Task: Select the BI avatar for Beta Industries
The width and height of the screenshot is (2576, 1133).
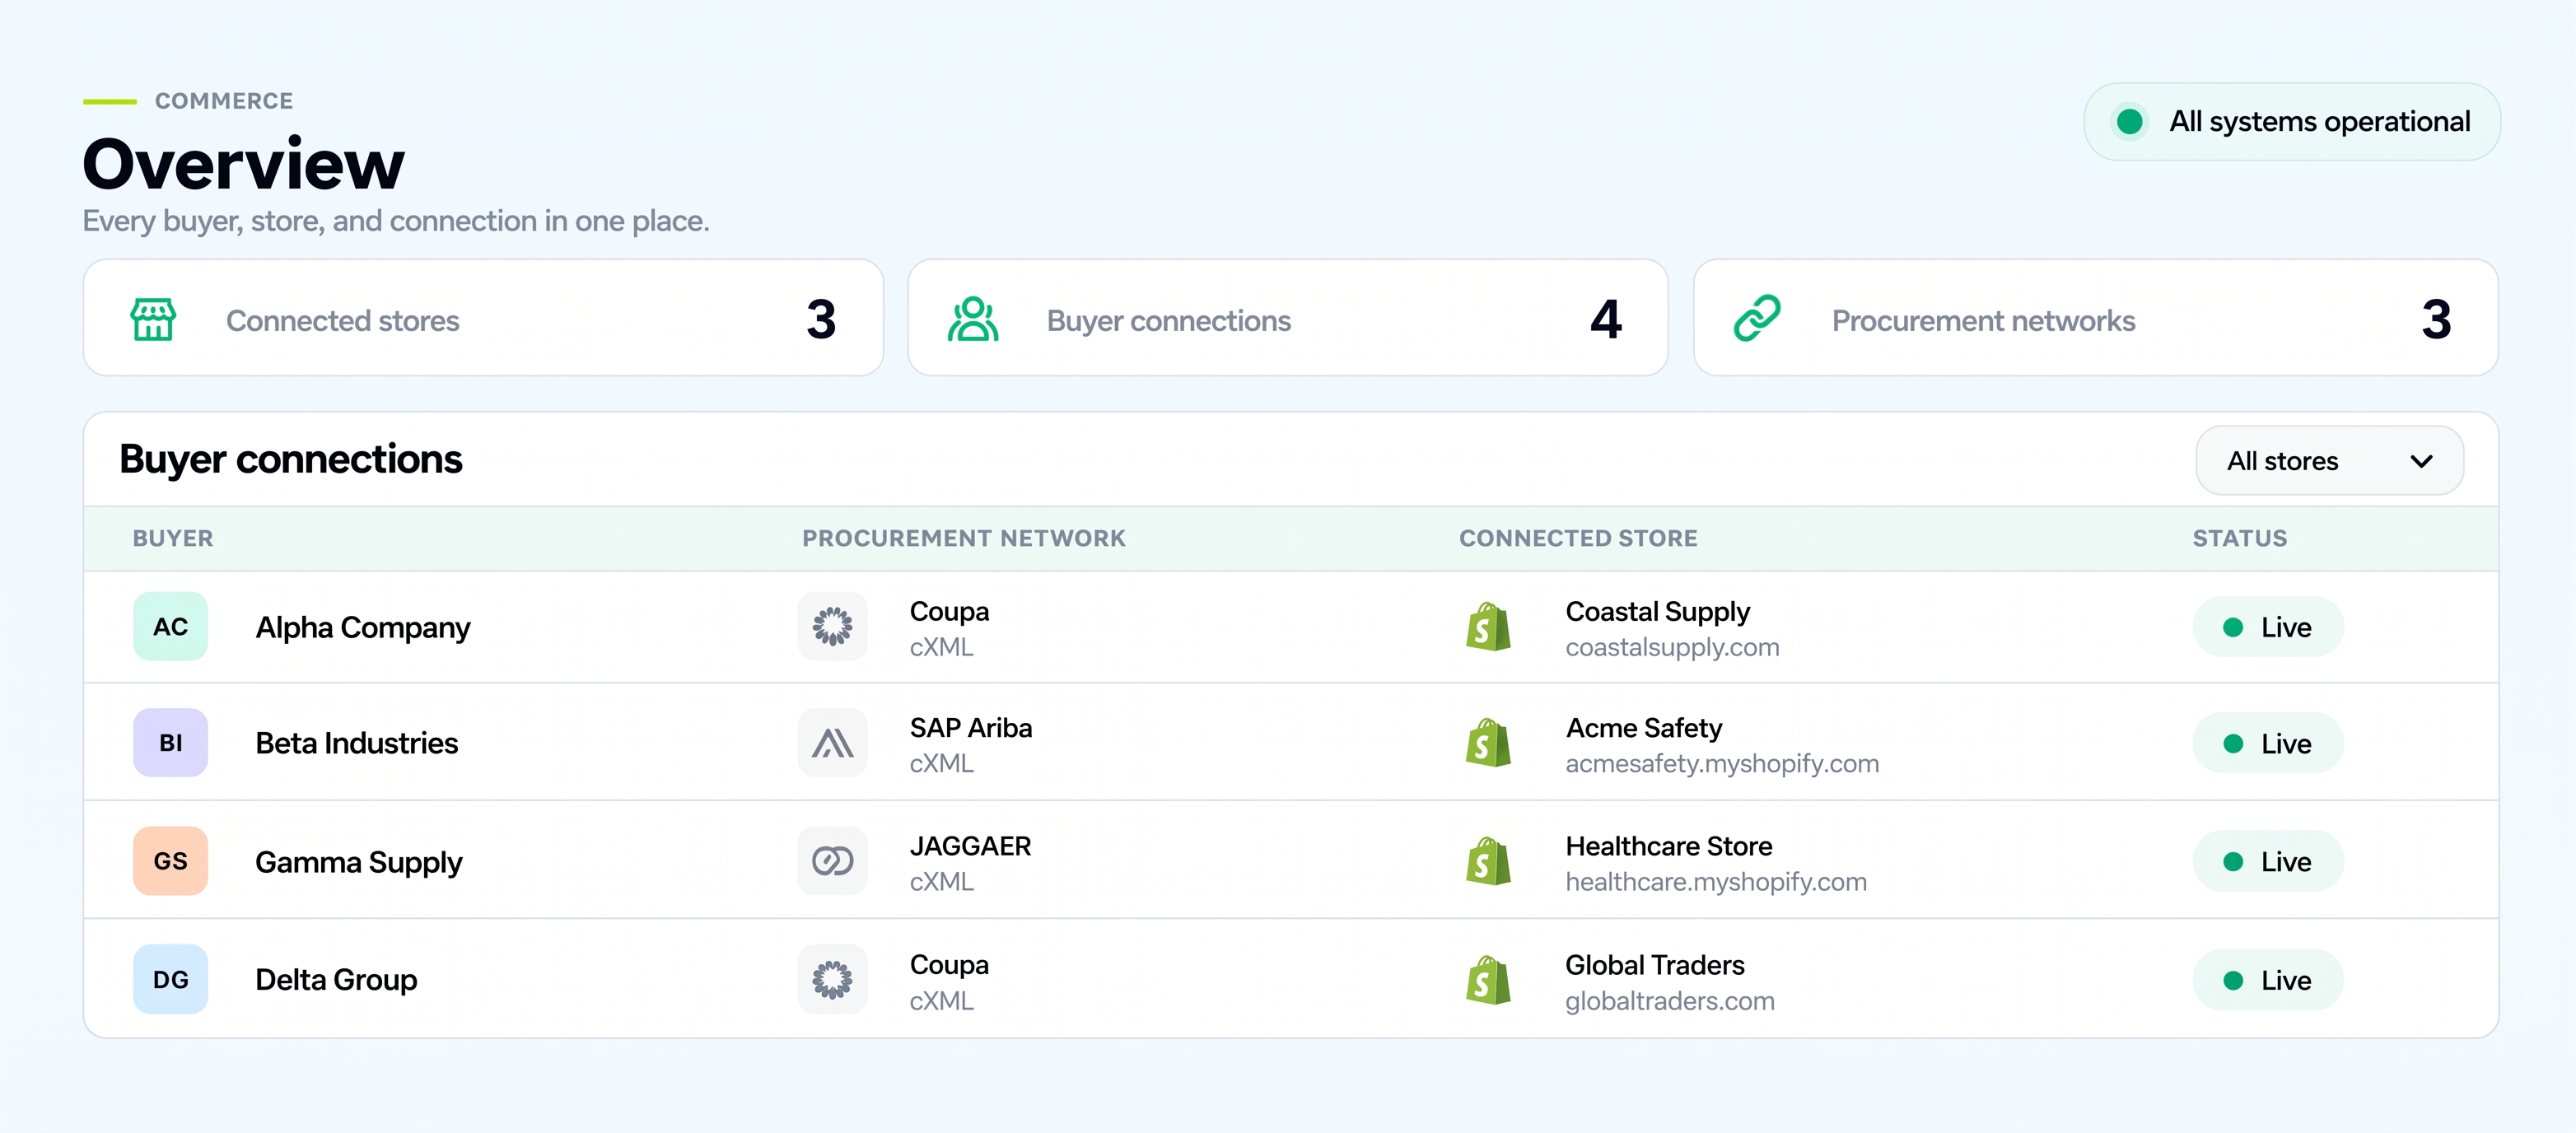Action: (x=170, y=743)
